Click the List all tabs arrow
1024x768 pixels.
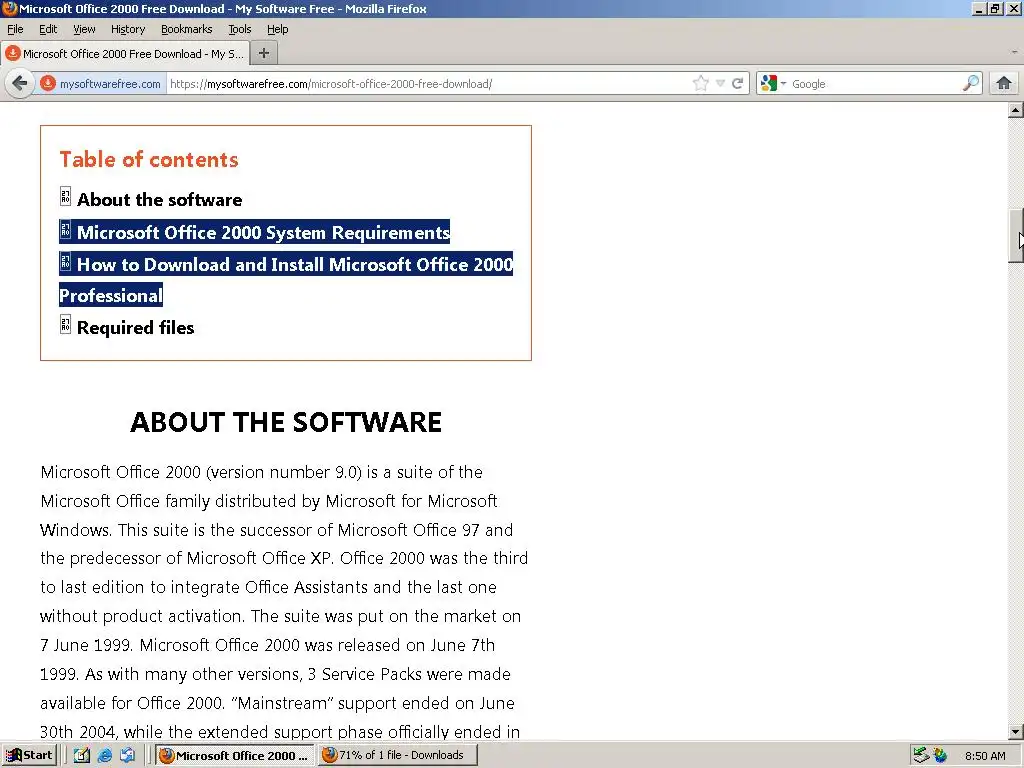click(x=1014, y=52)
